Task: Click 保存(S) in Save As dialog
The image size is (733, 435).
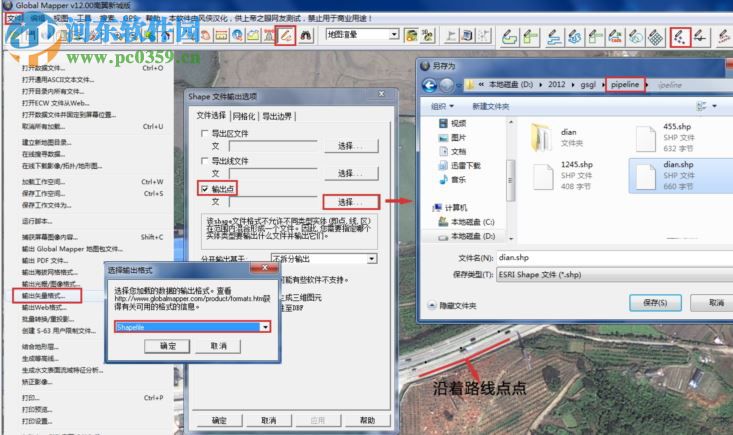Action: (655, 303)
